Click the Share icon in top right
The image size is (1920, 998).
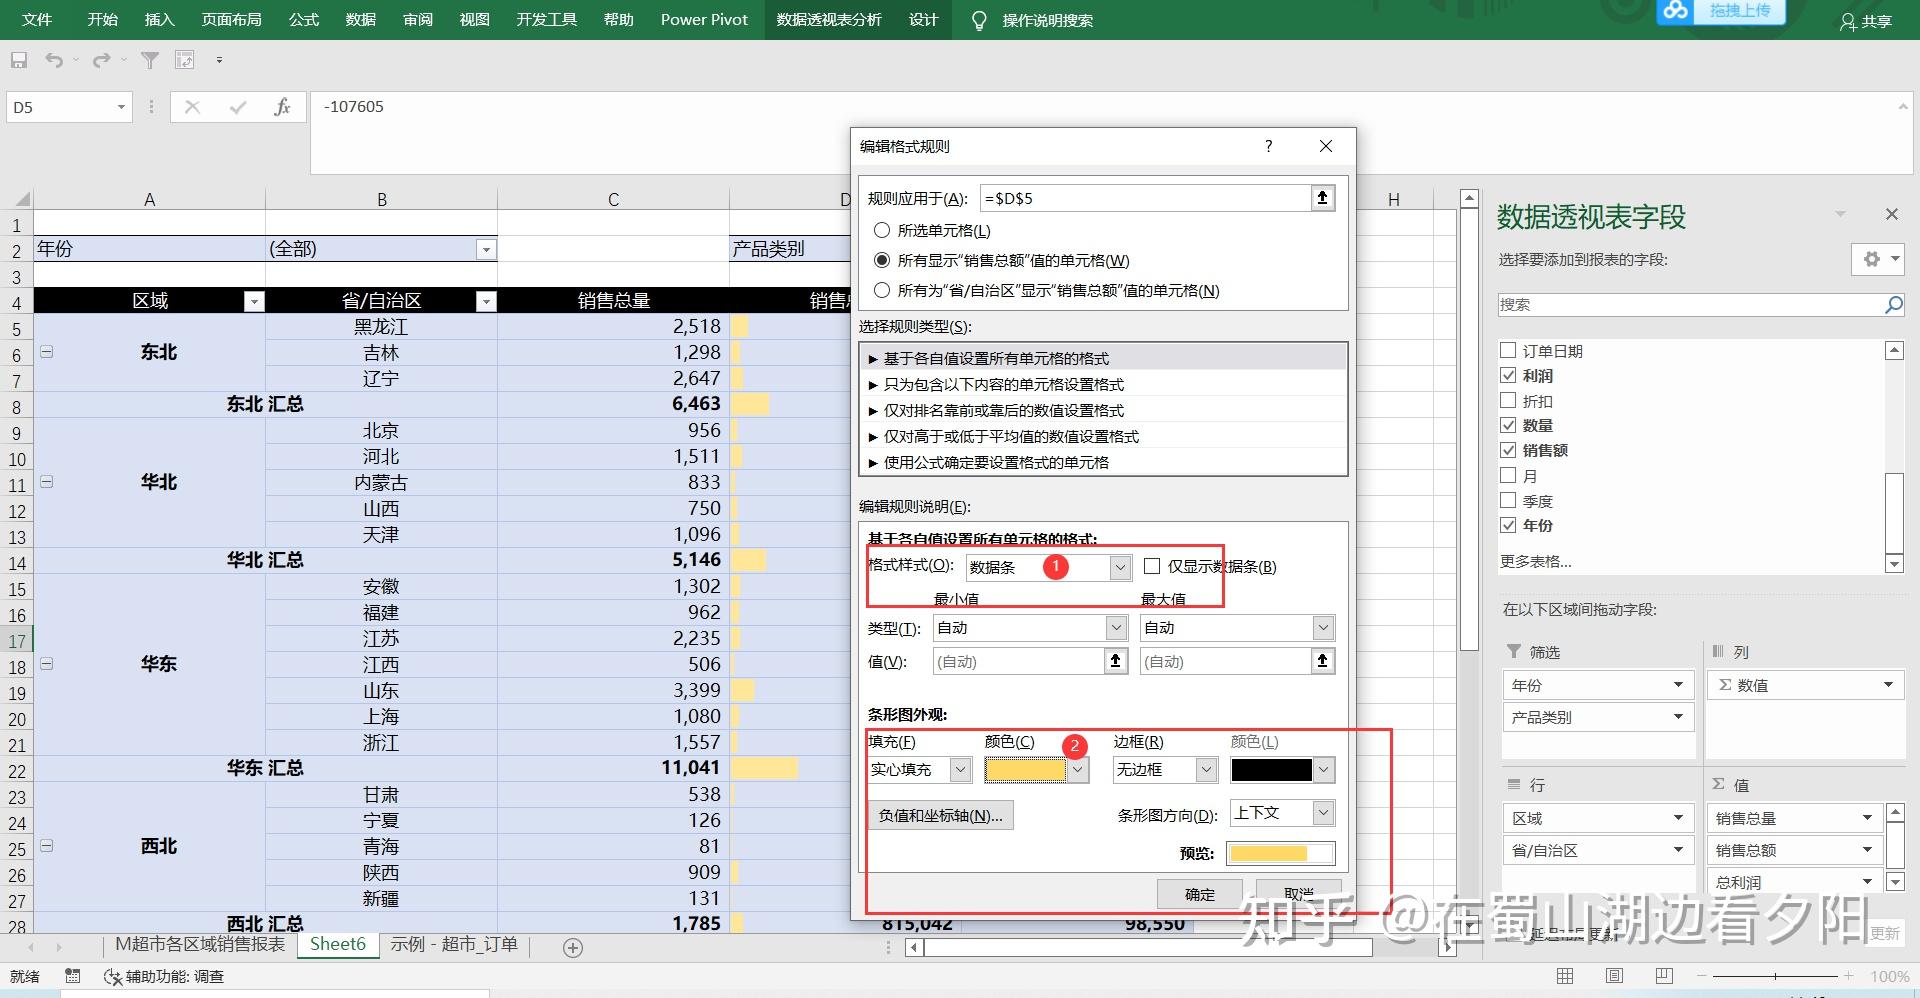[x=1866, y=21]
